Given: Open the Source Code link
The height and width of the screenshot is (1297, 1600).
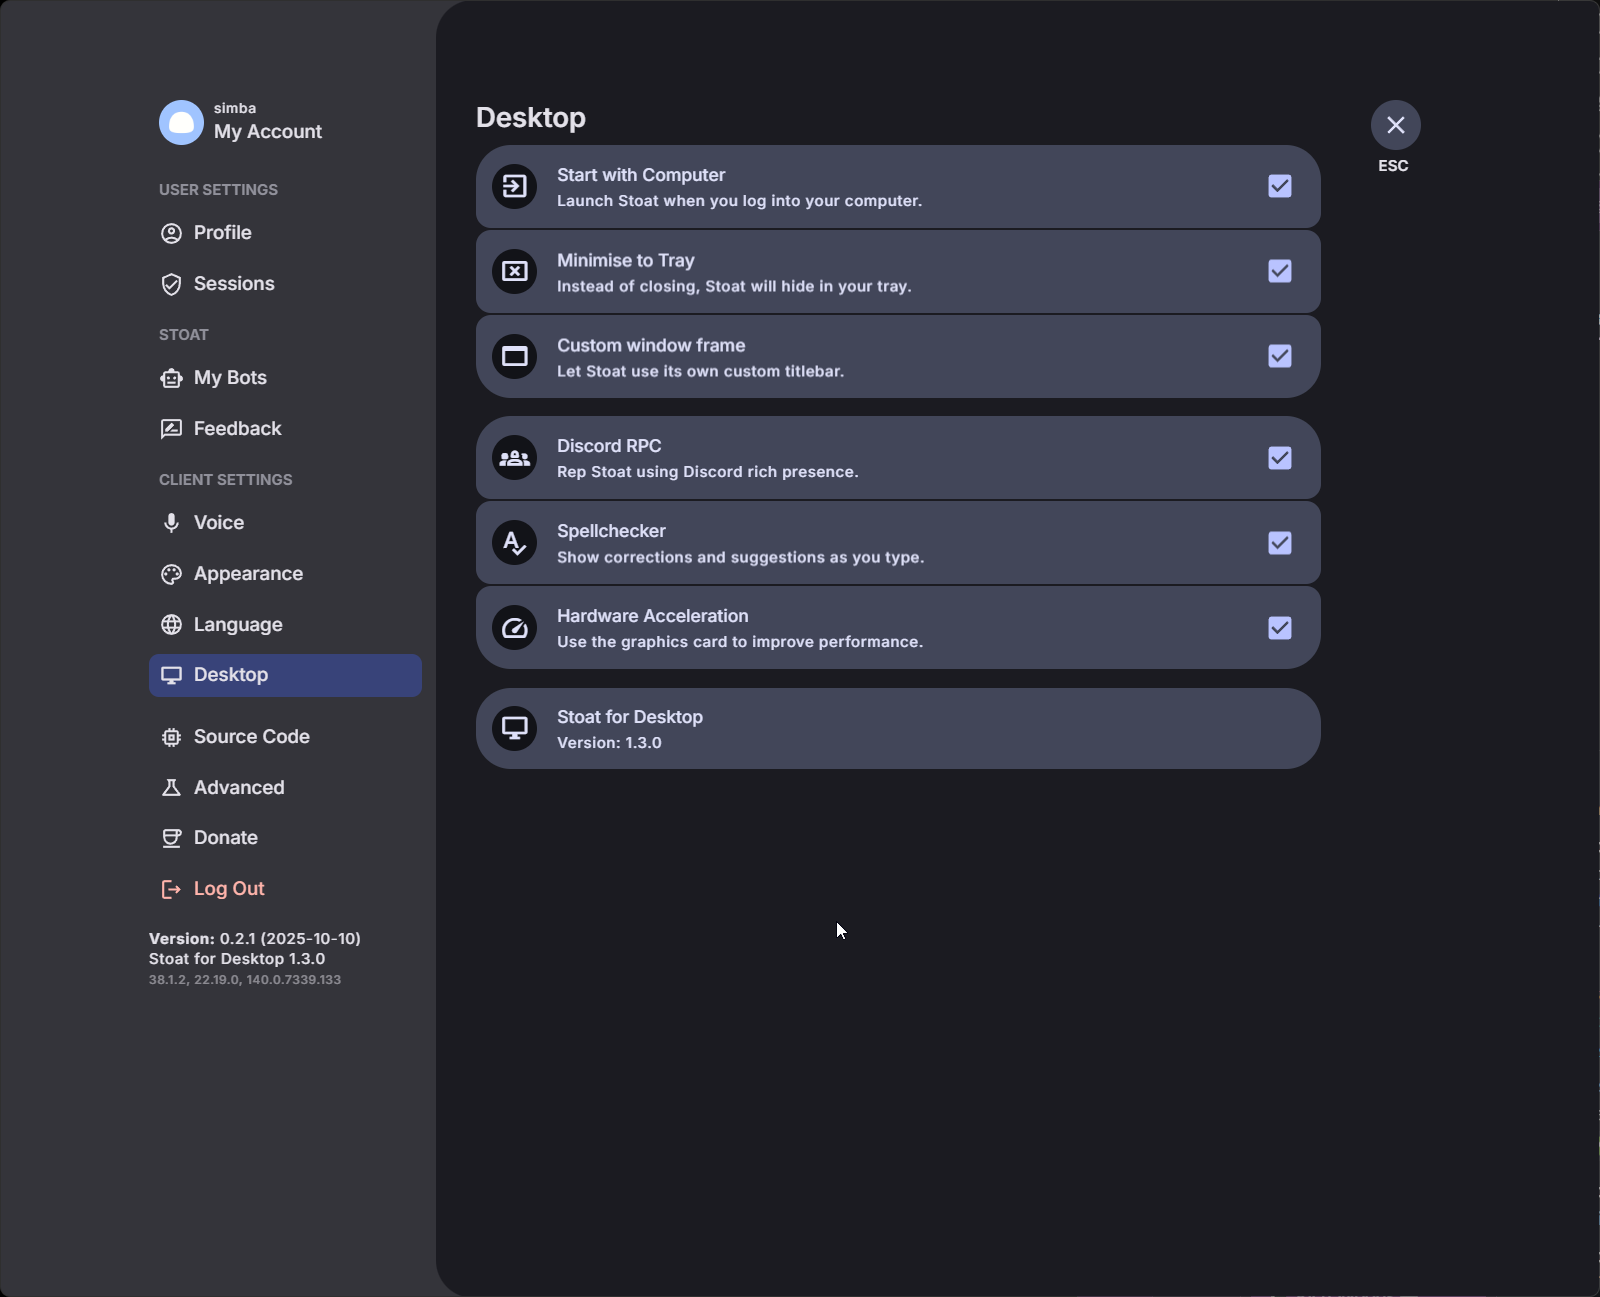Looking at the screenshot, I should click(285, 737).
